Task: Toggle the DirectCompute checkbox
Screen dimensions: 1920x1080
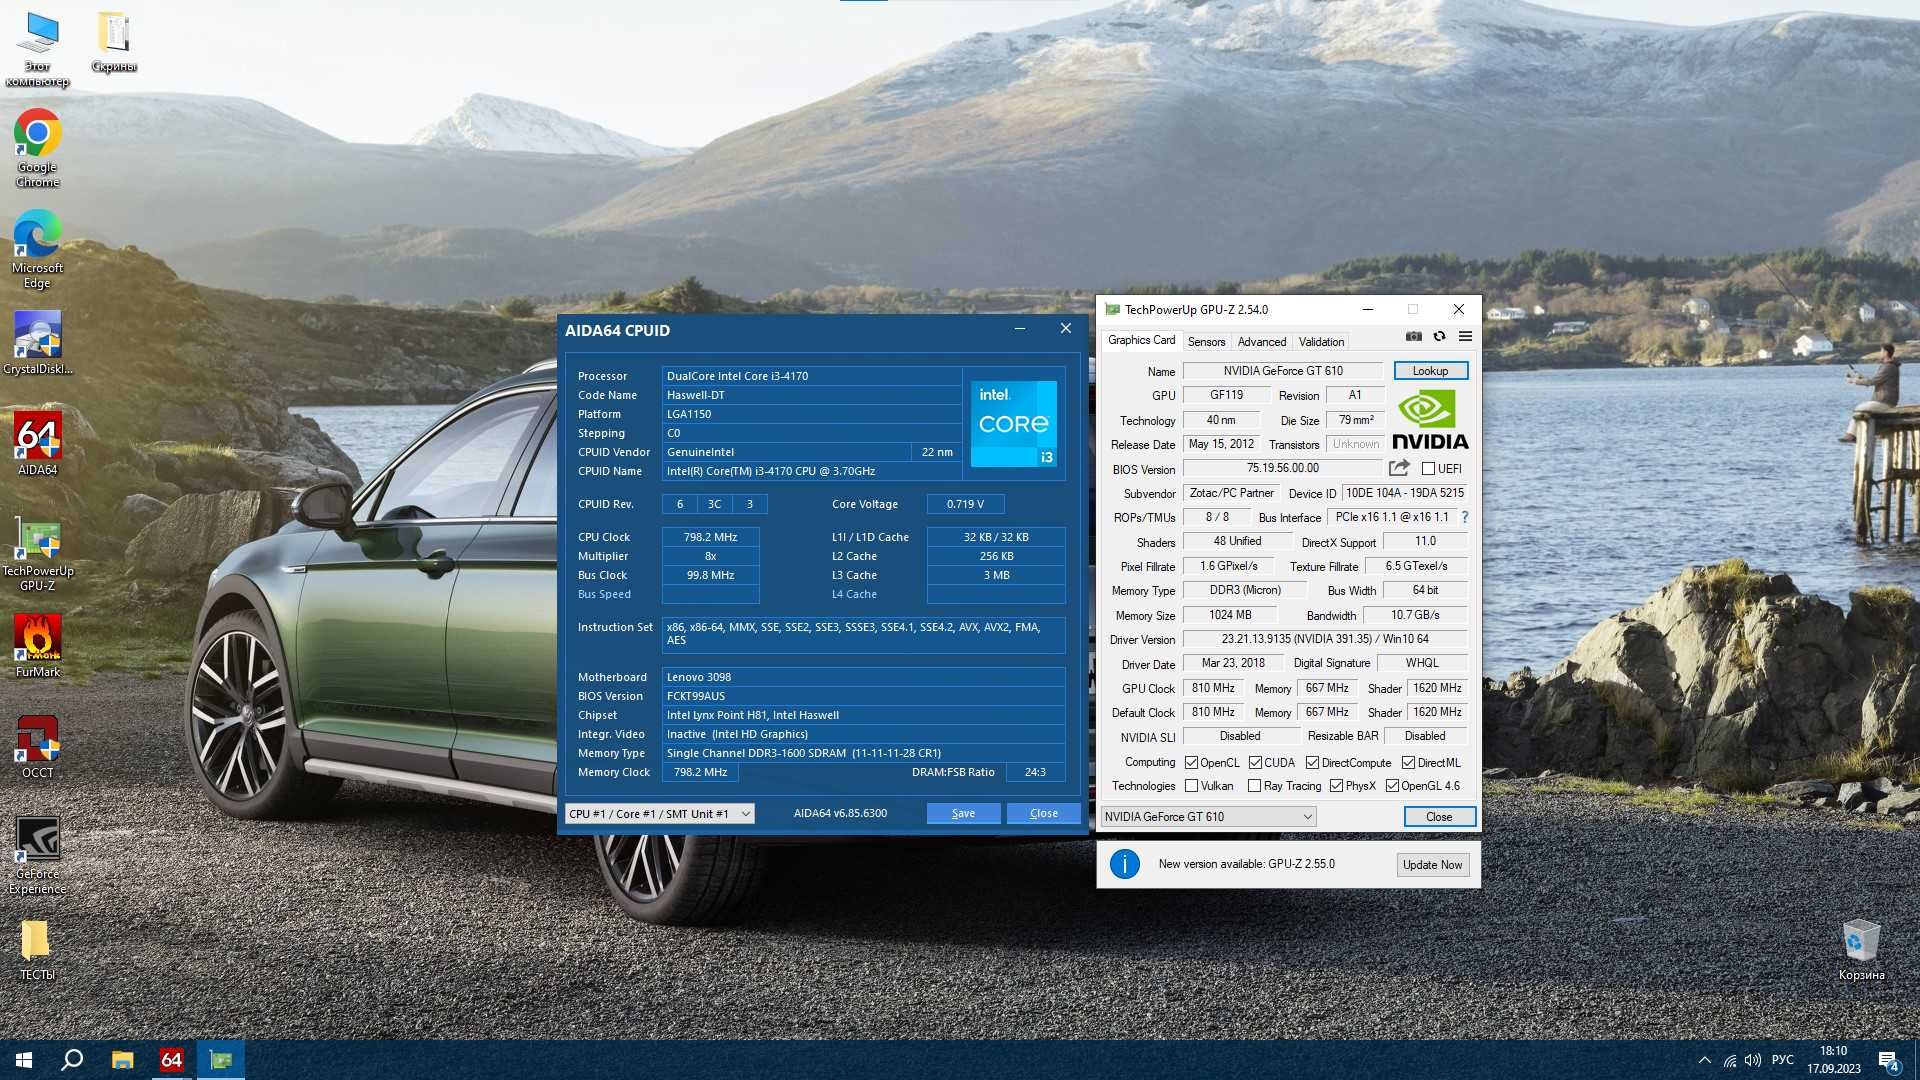Action: [x=1312, y=763]
